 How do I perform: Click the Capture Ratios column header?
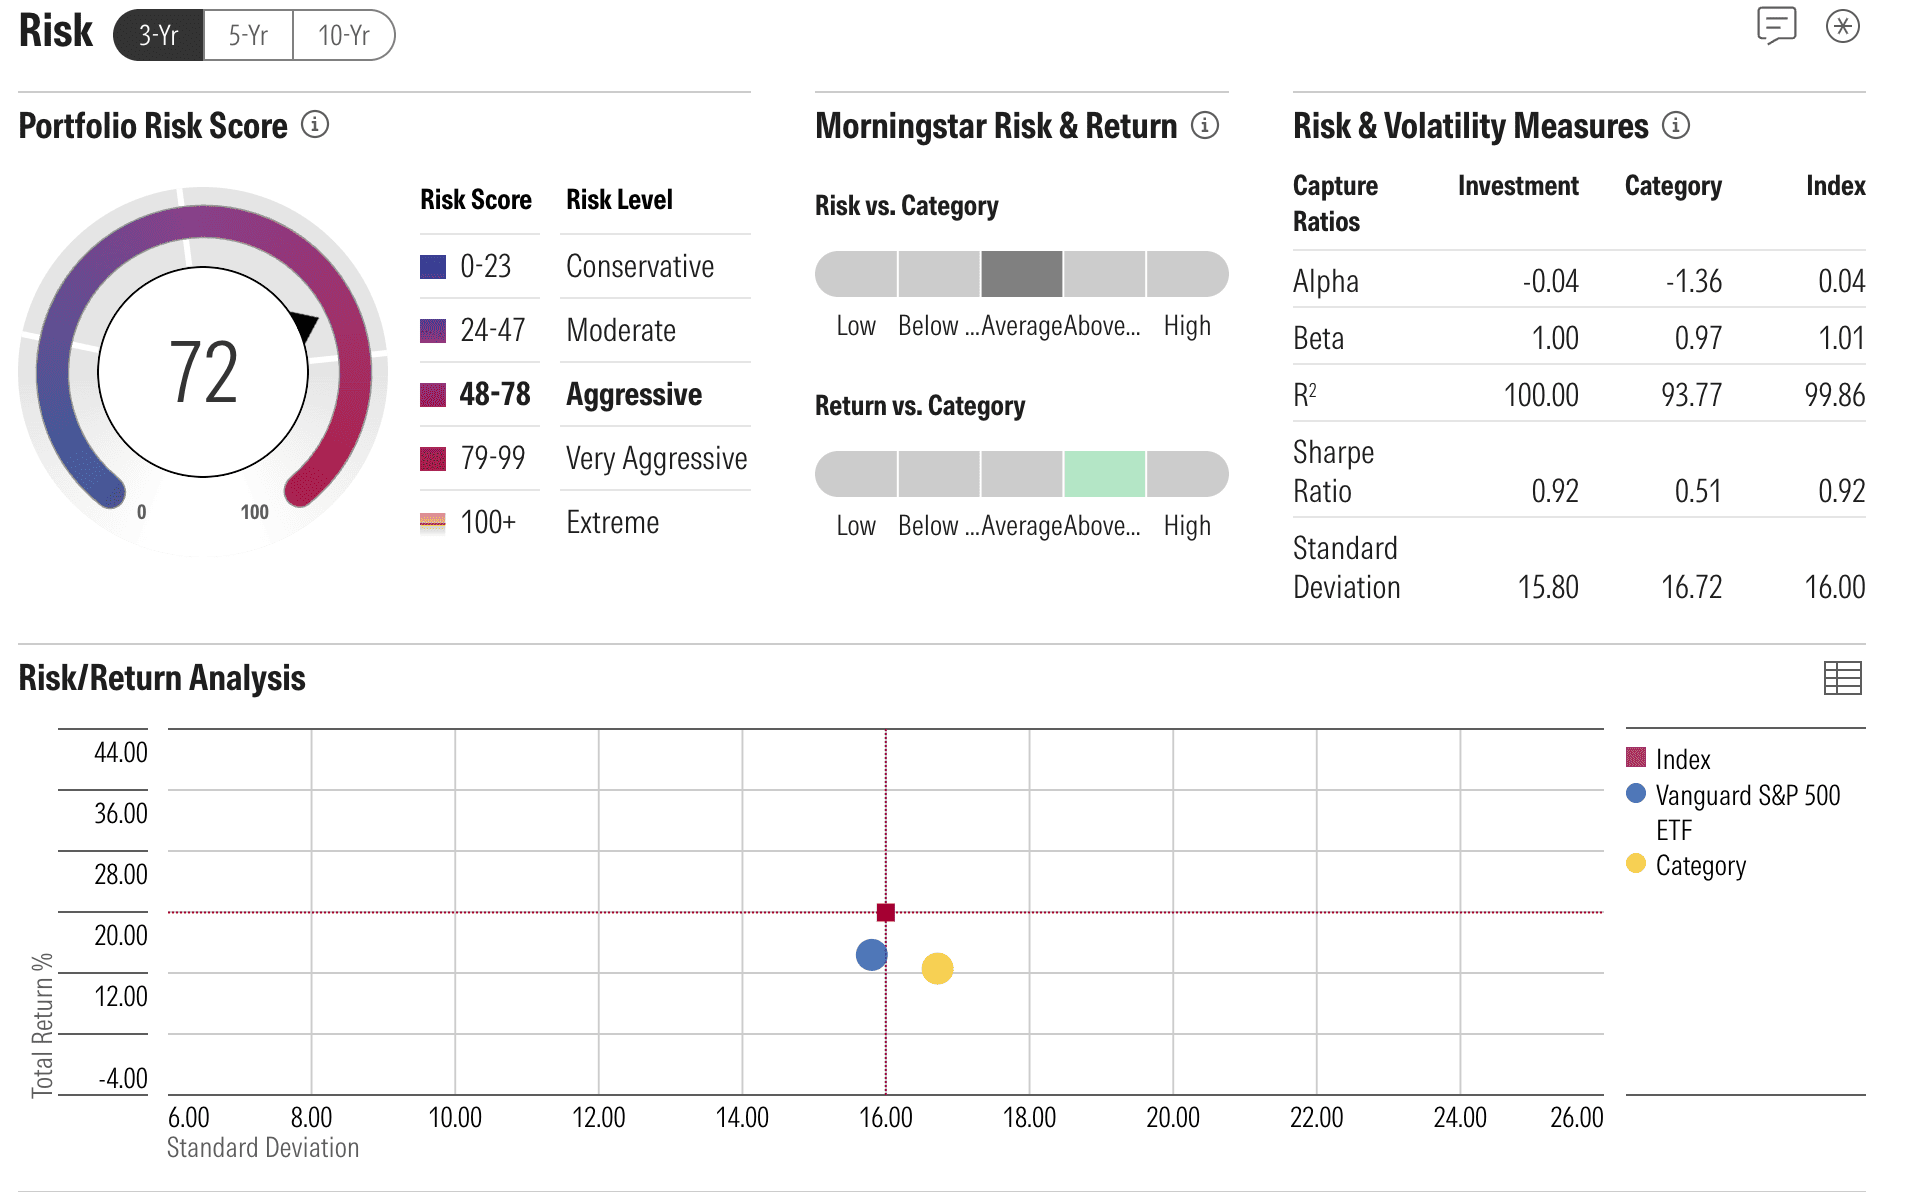tap(1335, 203)
